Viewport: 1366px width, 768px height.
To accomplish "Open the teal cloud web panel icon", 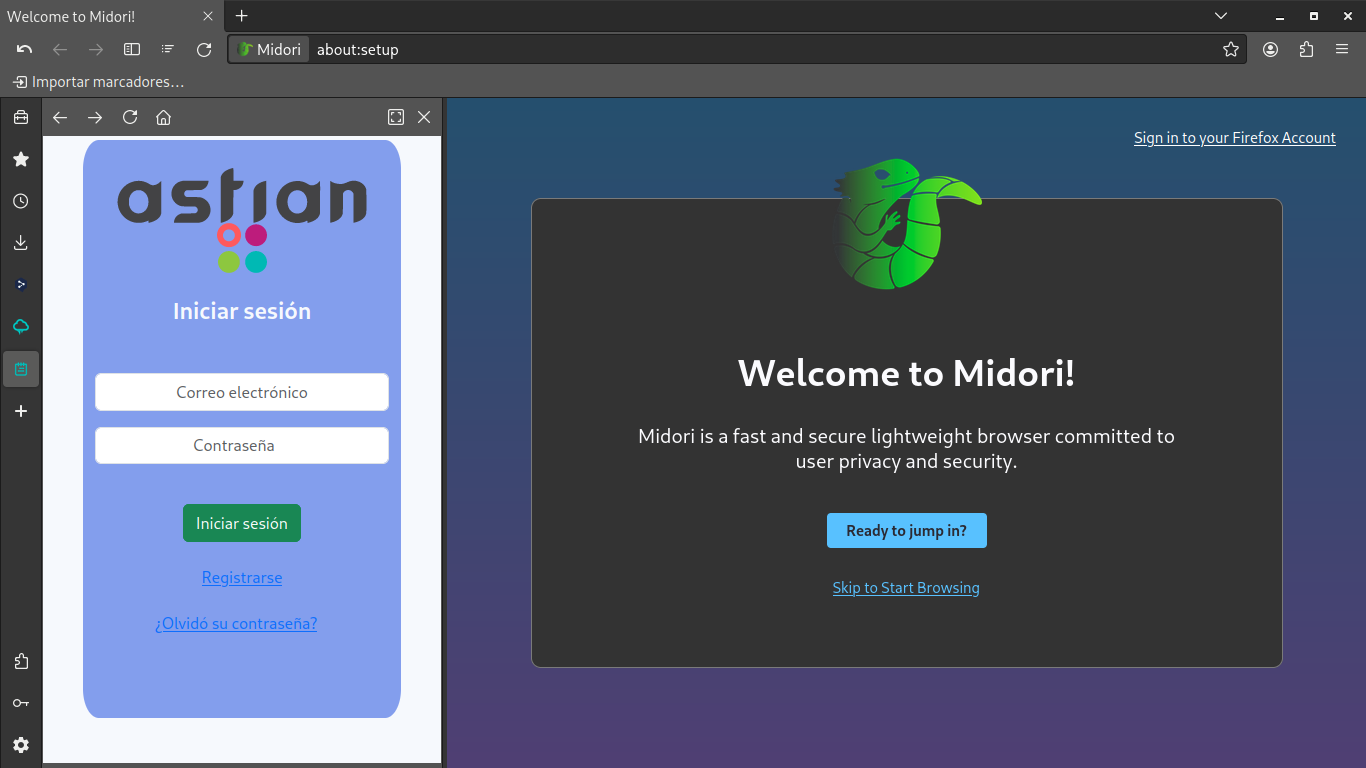I will [x=21, y=327].
